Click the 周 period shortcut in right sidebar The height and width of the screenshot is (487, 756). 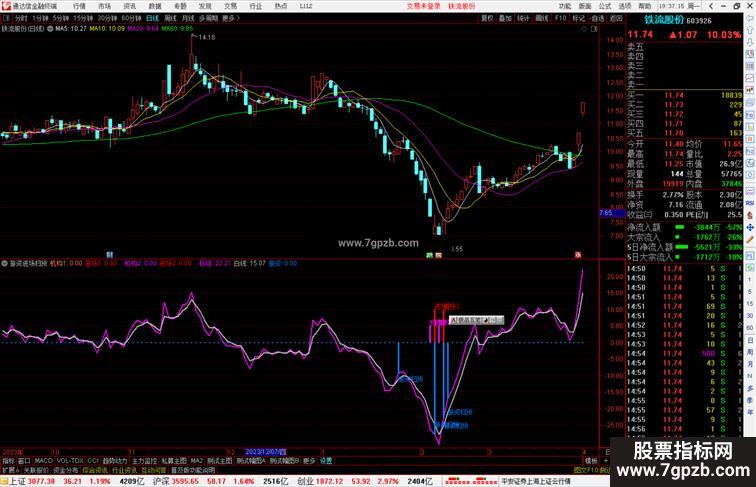750,352
